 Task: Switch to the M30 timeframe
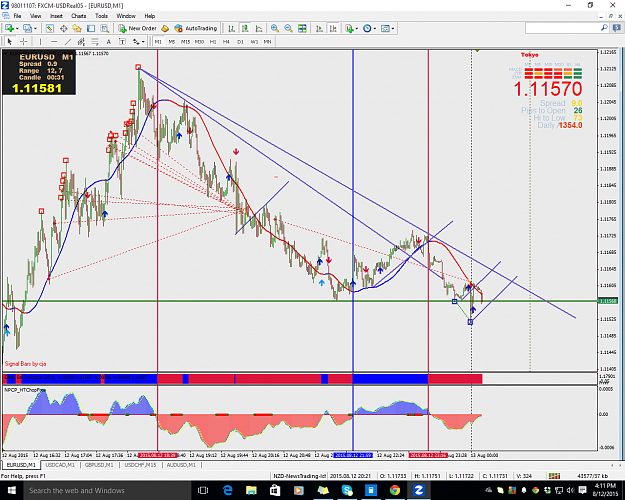click(199, 41)
